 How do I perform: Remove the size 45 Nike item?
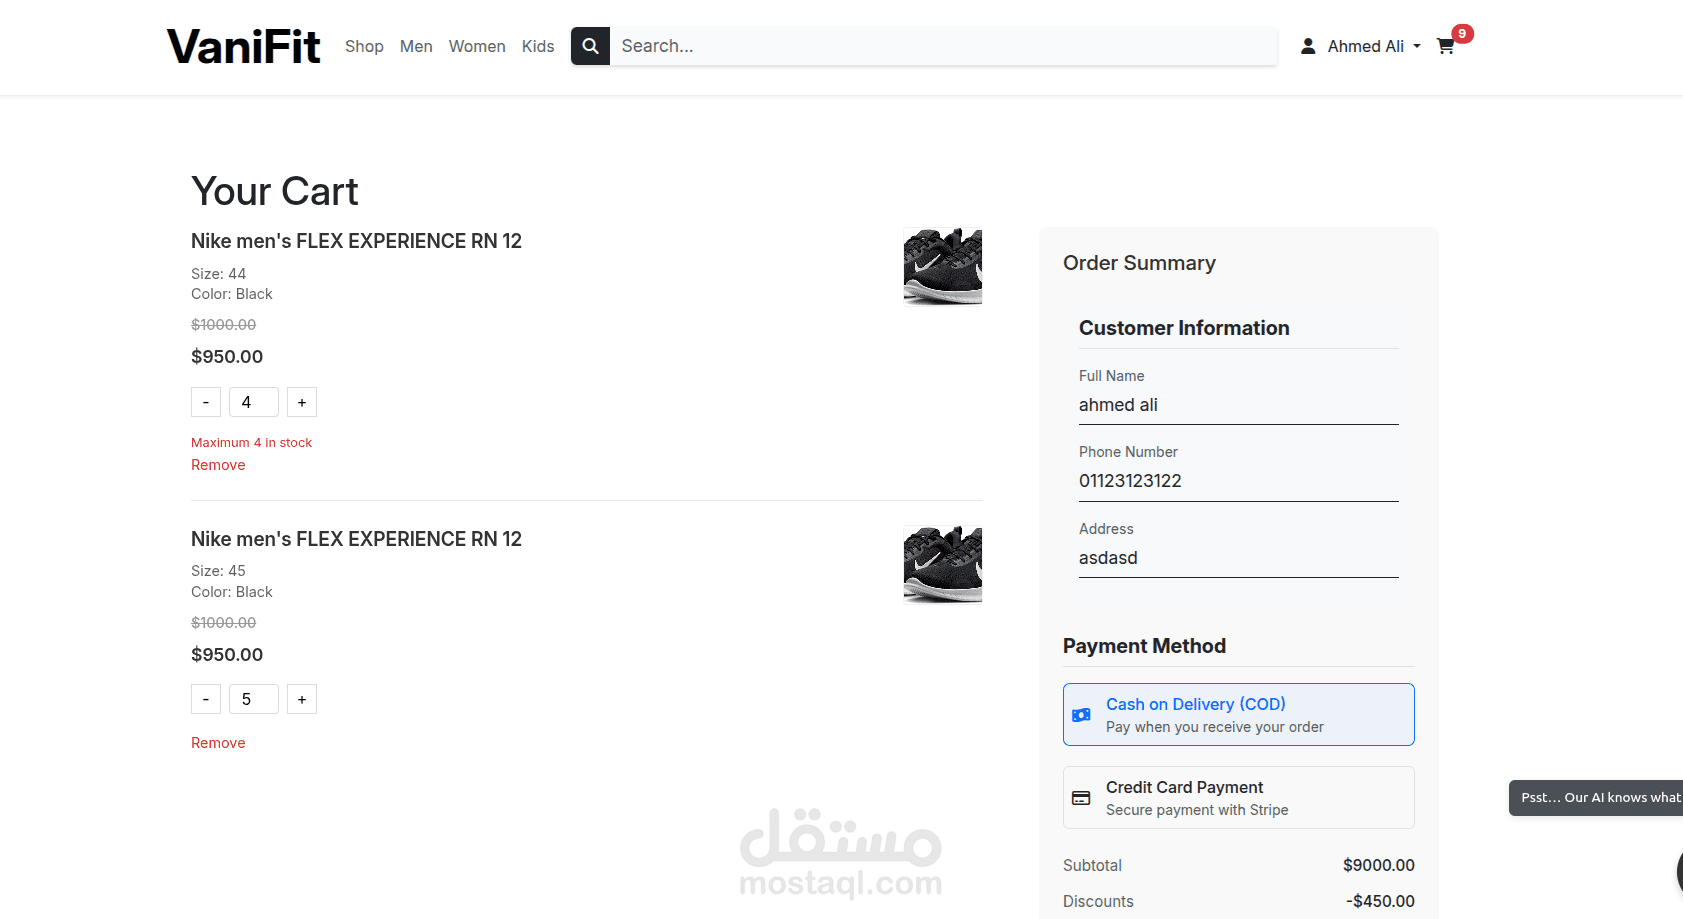(218, 743)
